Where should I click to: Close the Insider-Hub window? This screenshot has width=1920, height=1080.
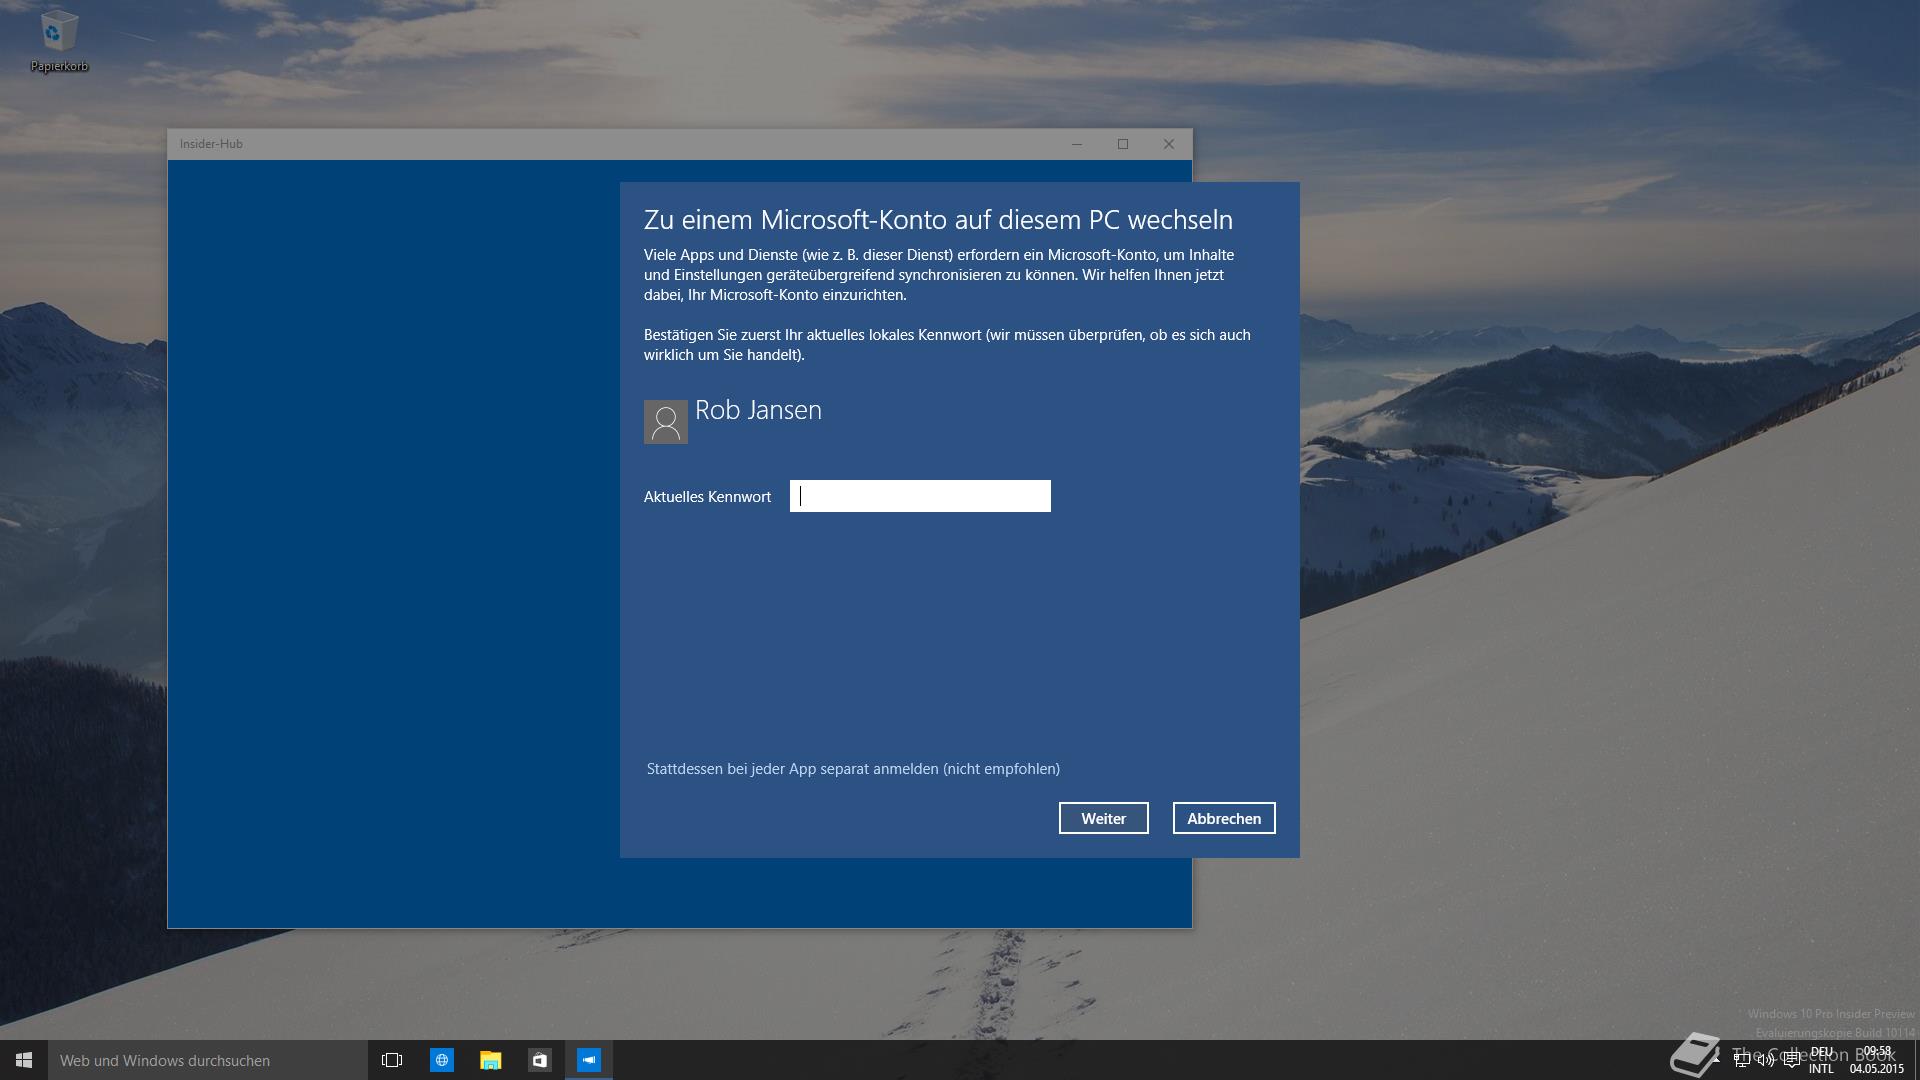(1169, 144)
